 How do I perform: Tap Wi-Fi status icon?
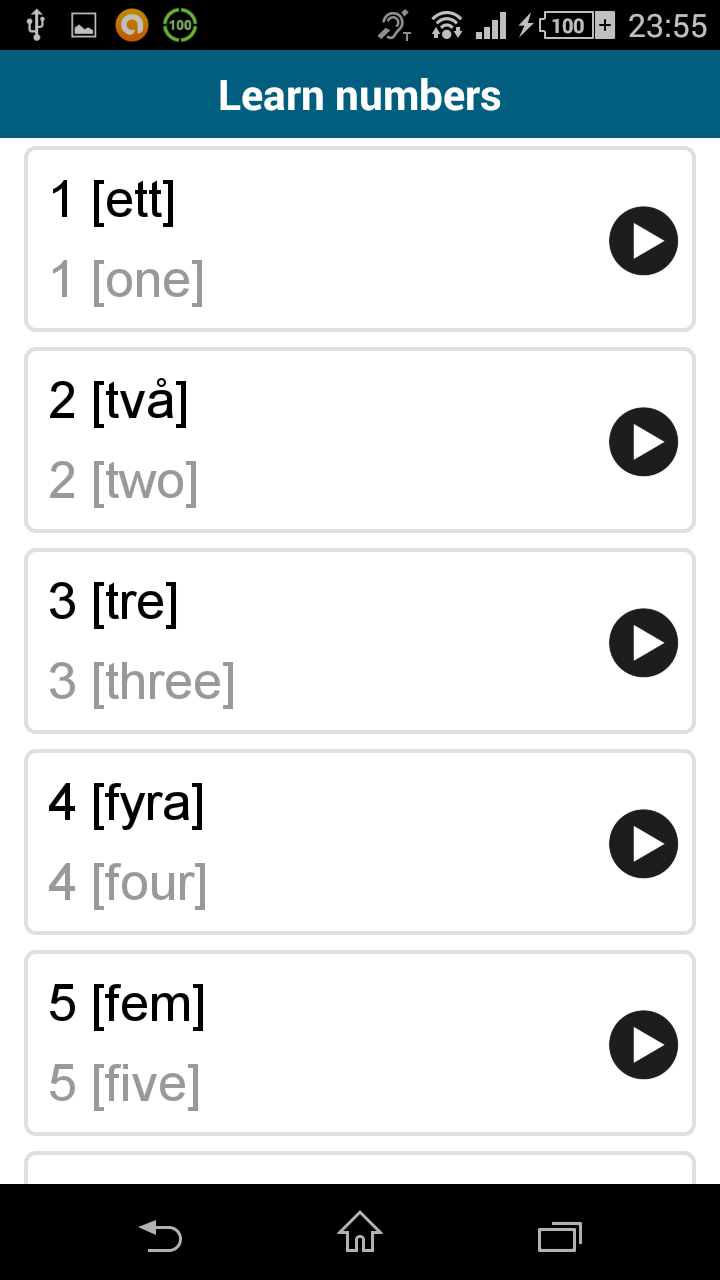[x=446, y=25]
